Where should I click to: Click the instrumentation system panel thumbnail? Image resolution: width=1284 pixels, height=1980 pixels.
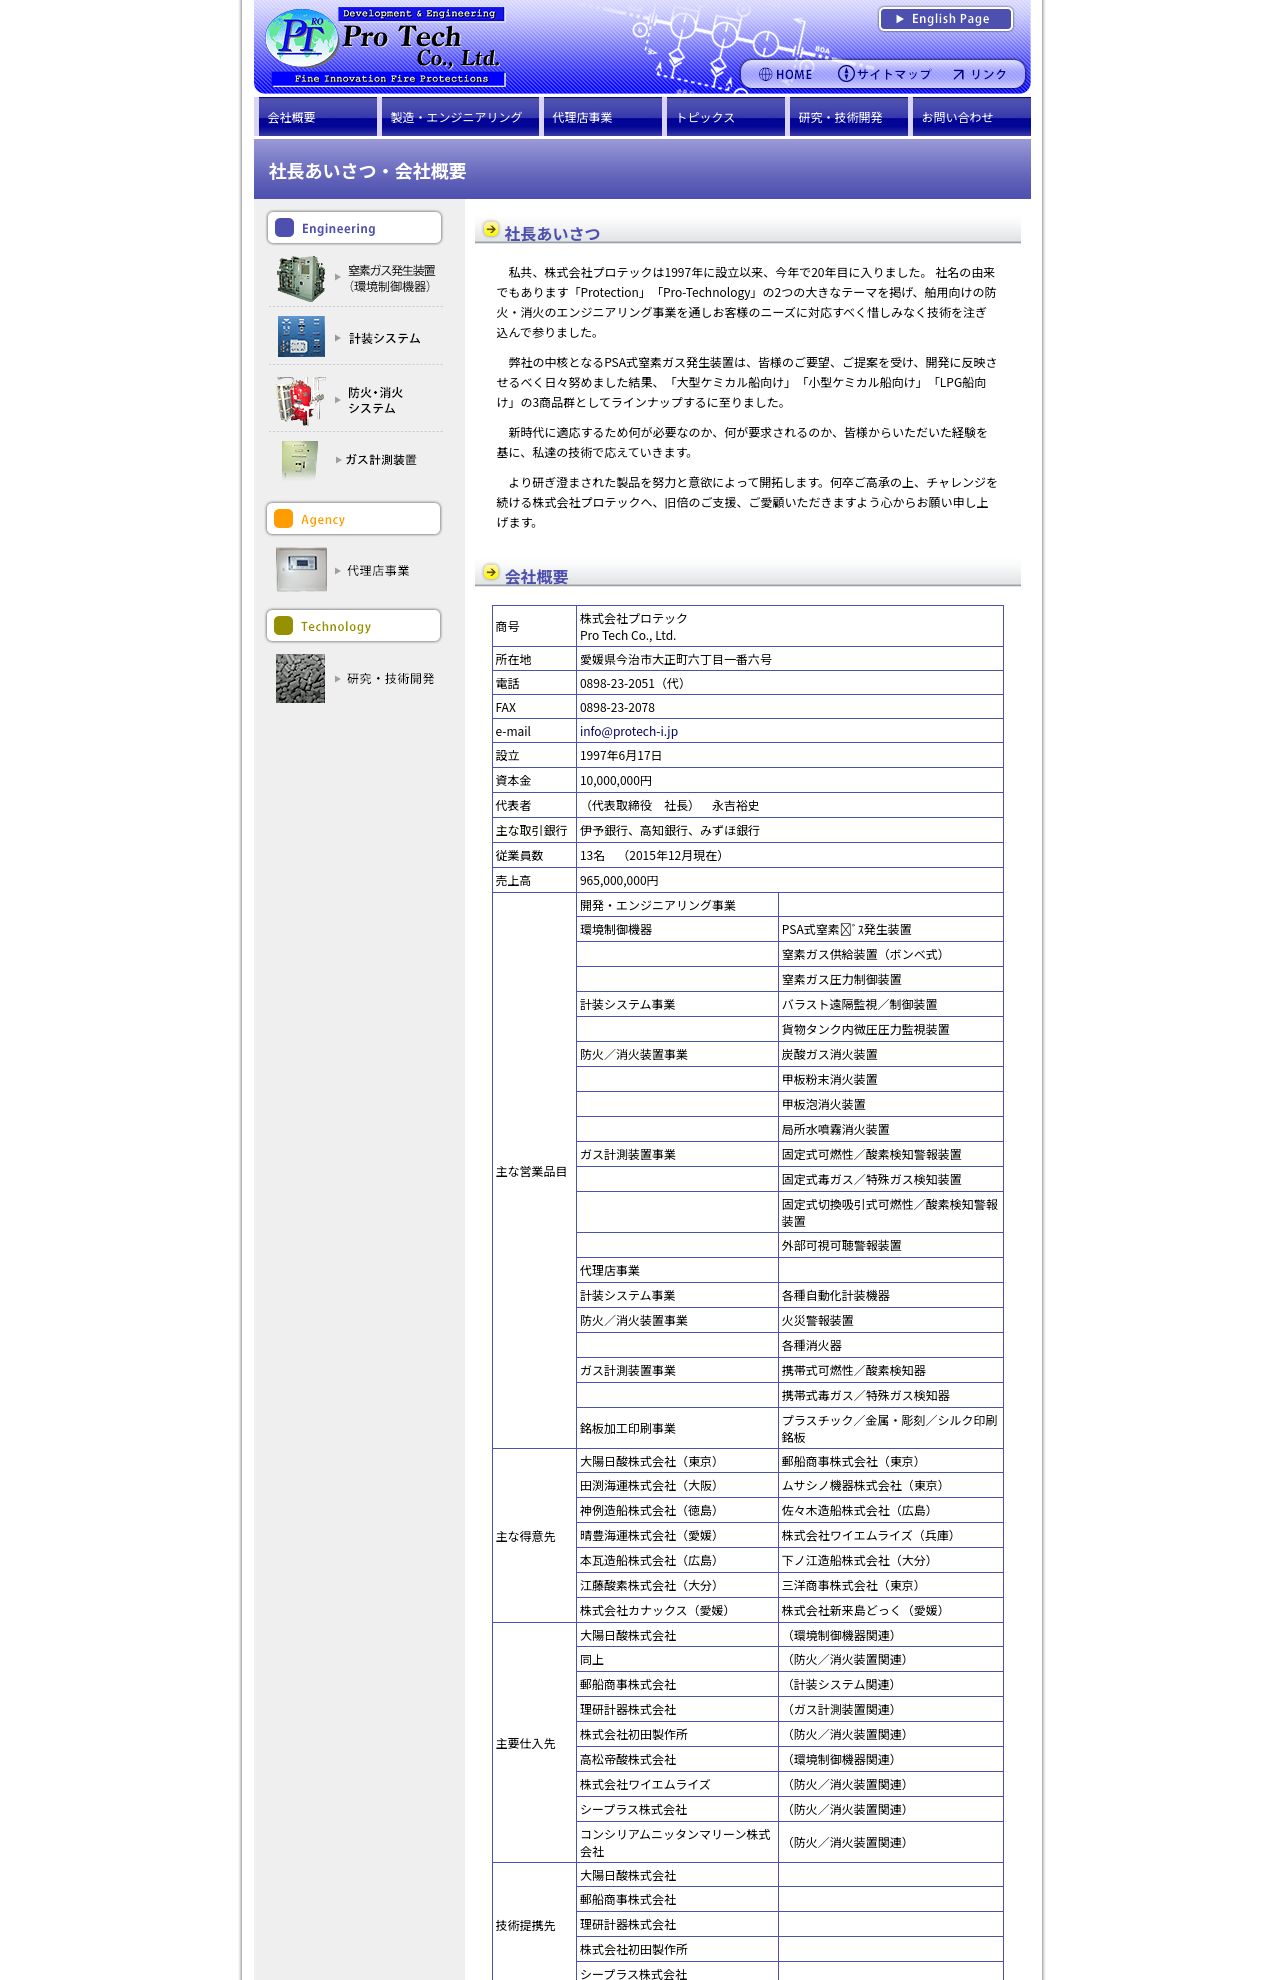click(x=301, y=337)
